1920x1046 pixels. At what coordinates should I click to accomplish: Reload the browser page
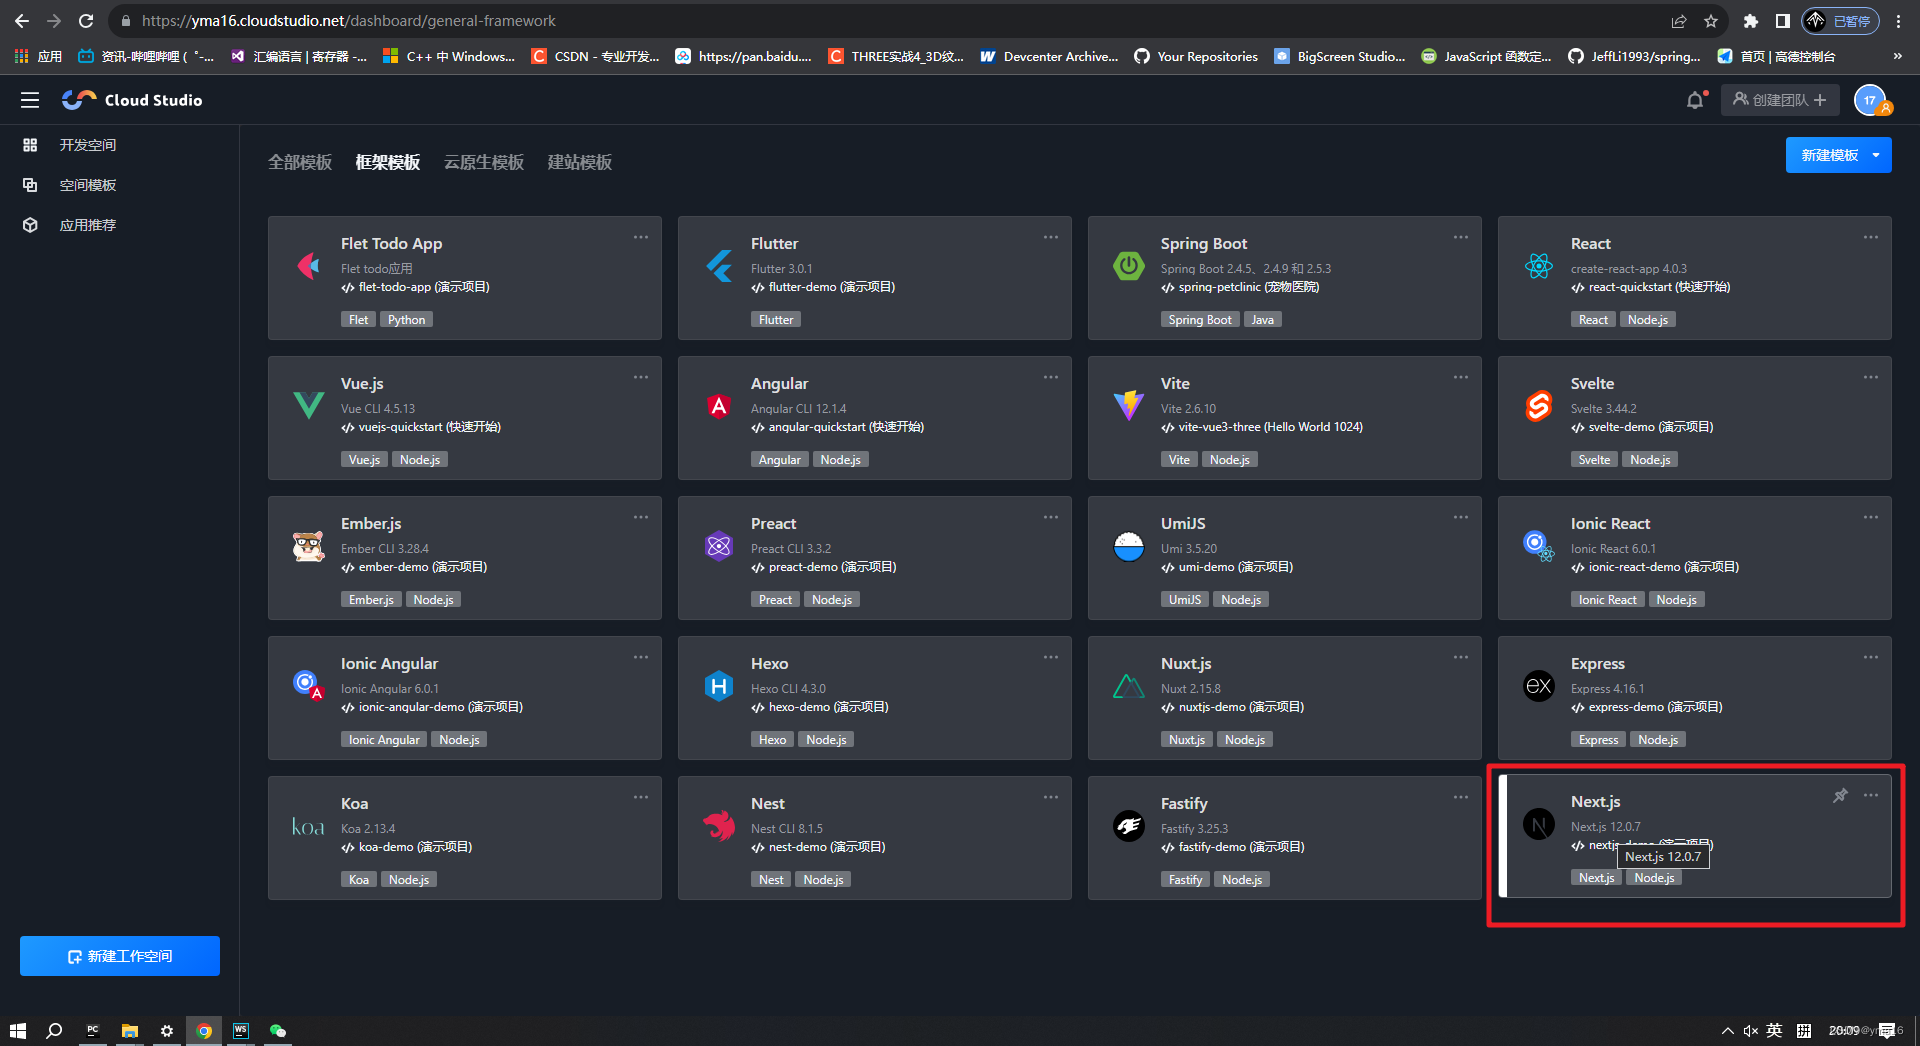pyautogui.click(x=86, y=21)
